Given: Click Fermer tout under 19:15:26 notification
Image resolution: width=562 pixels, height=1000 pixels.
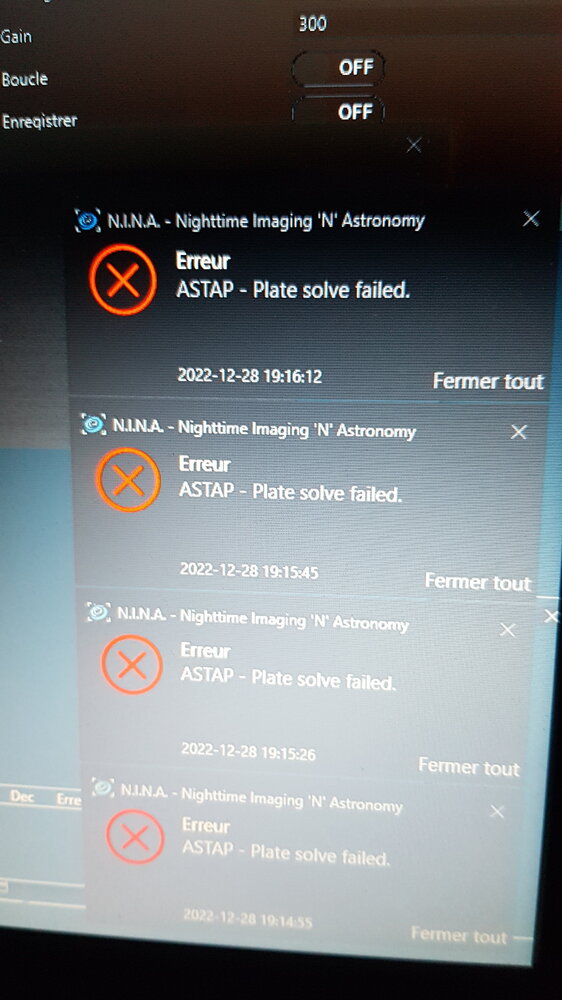Looking at the screenshot, I should pos(469,767).
